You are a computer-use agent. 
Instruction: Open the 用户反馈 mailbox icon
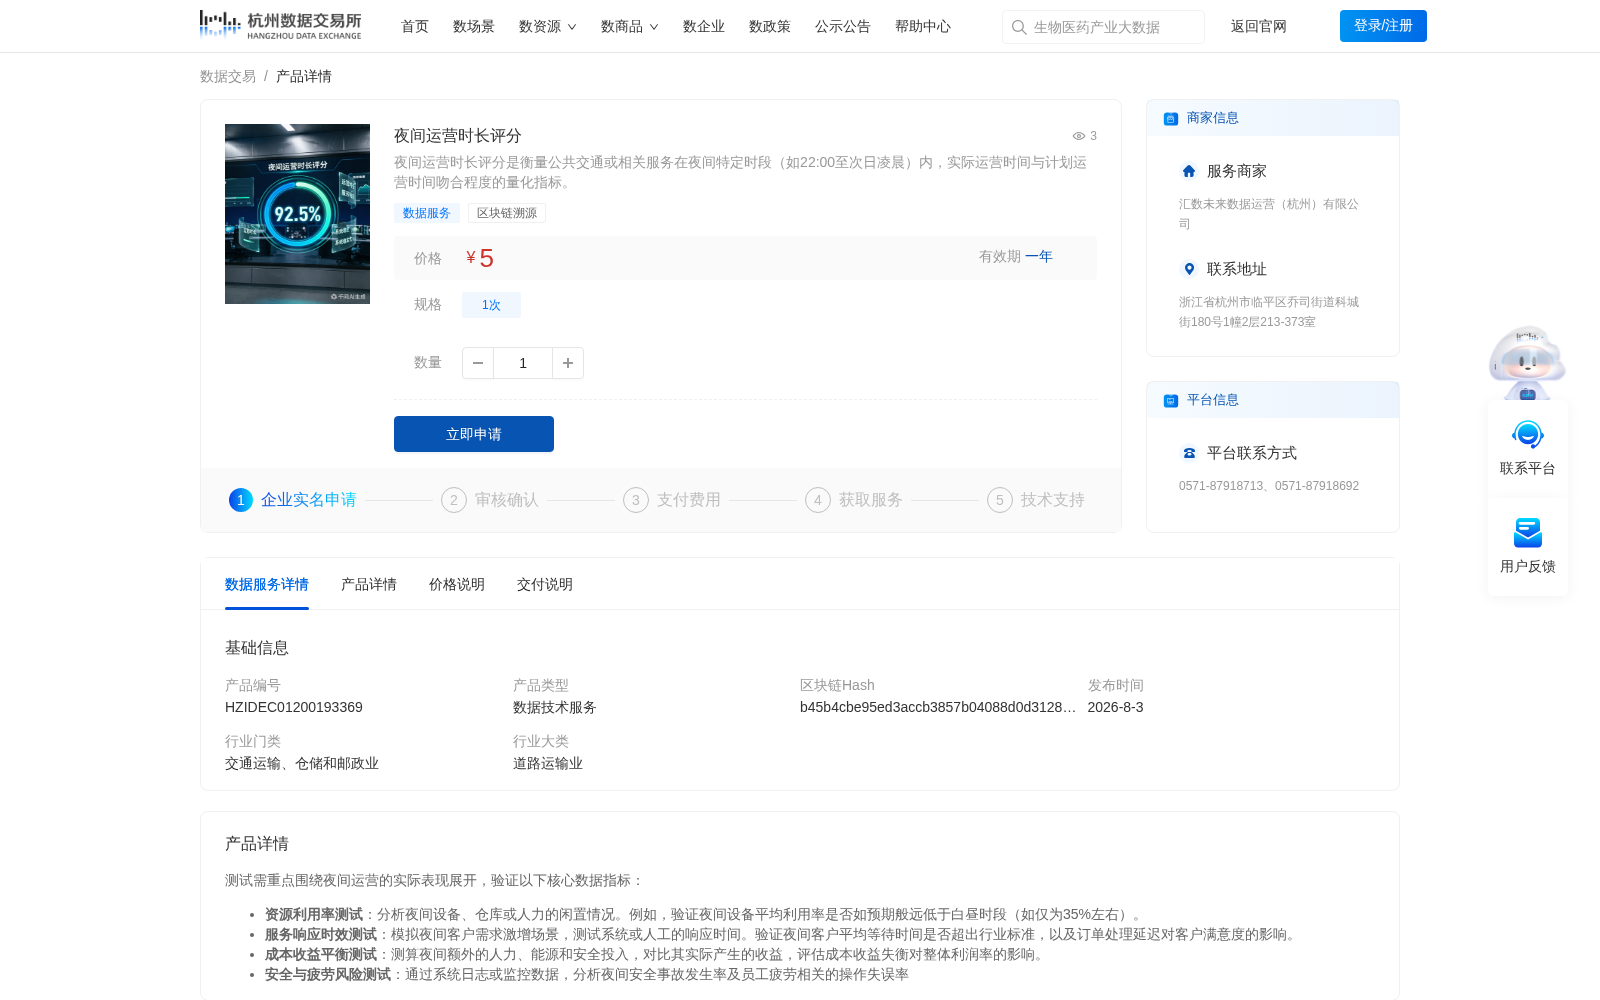(1528, 533)
